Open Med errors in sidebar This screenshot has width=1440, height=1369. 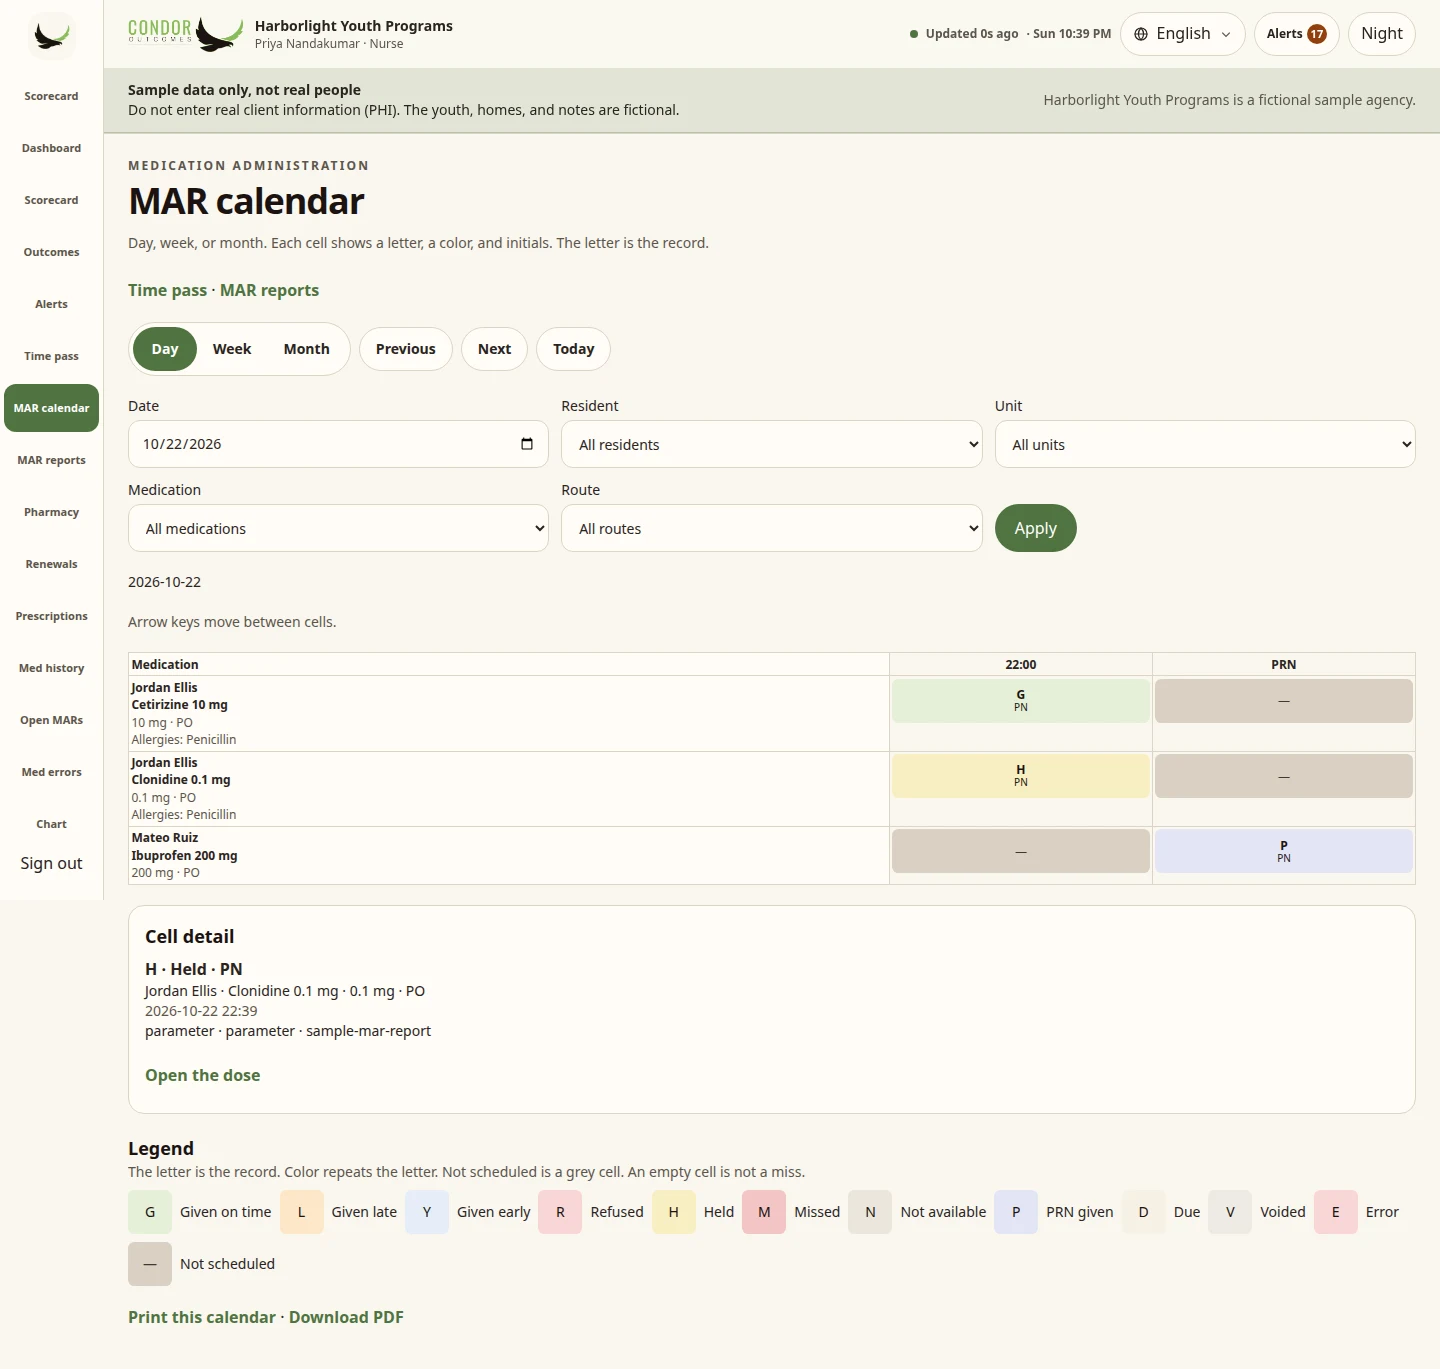click(x=51, y=772)
